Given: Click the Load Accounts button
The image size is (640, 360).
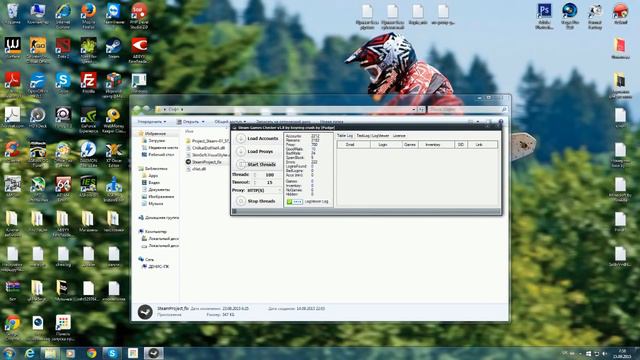Looking at the screenshot, I should pos(257,138).
